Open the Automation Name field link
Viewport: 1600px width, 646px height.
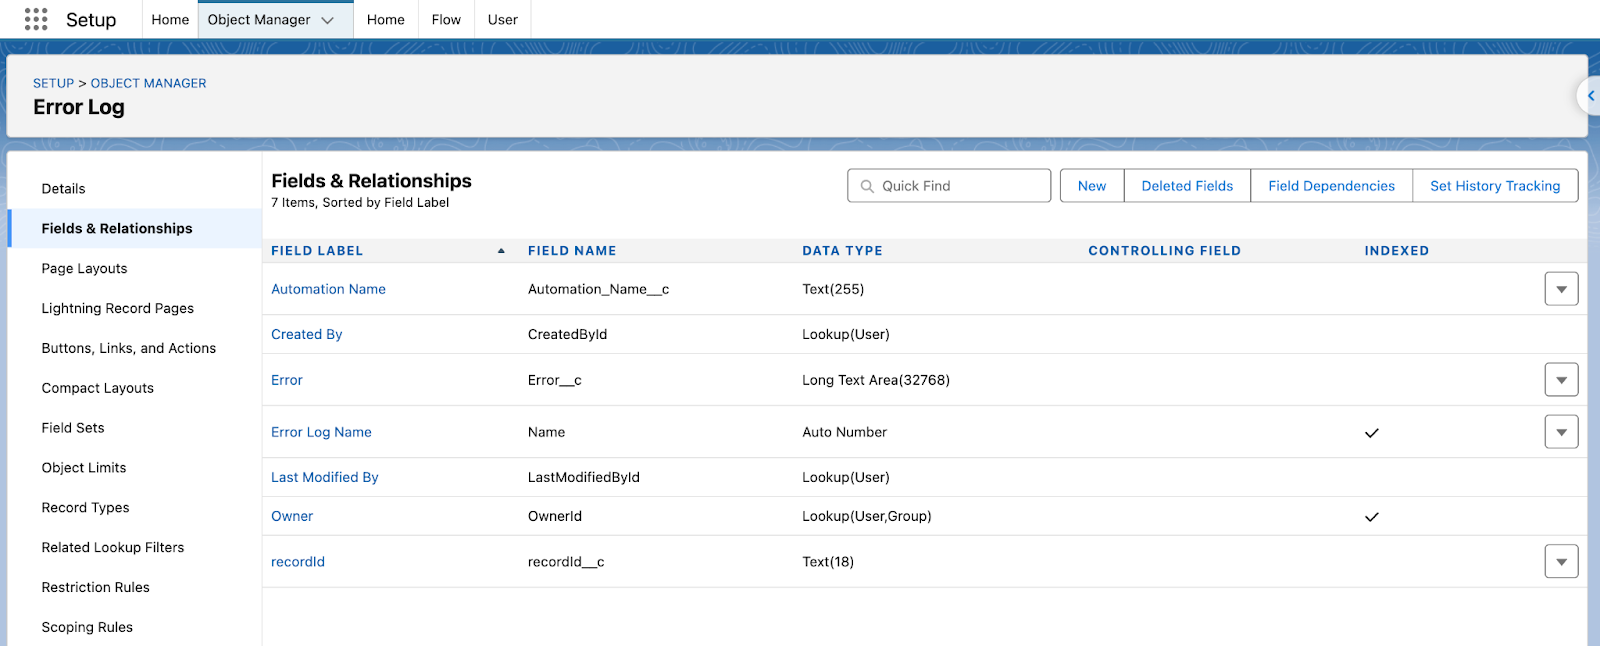(x=328, y=289)
